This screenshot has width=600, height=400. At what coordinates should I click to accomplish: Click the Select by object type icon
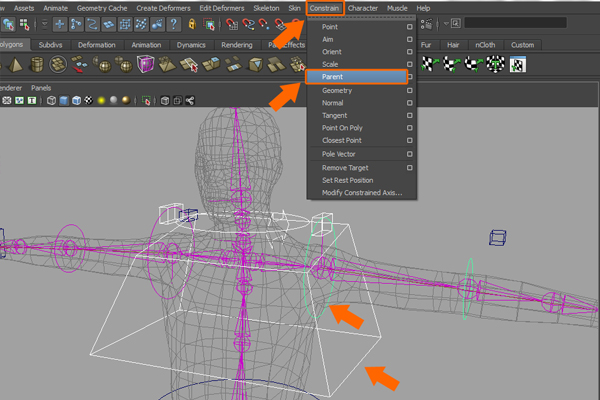coord(24,24)
